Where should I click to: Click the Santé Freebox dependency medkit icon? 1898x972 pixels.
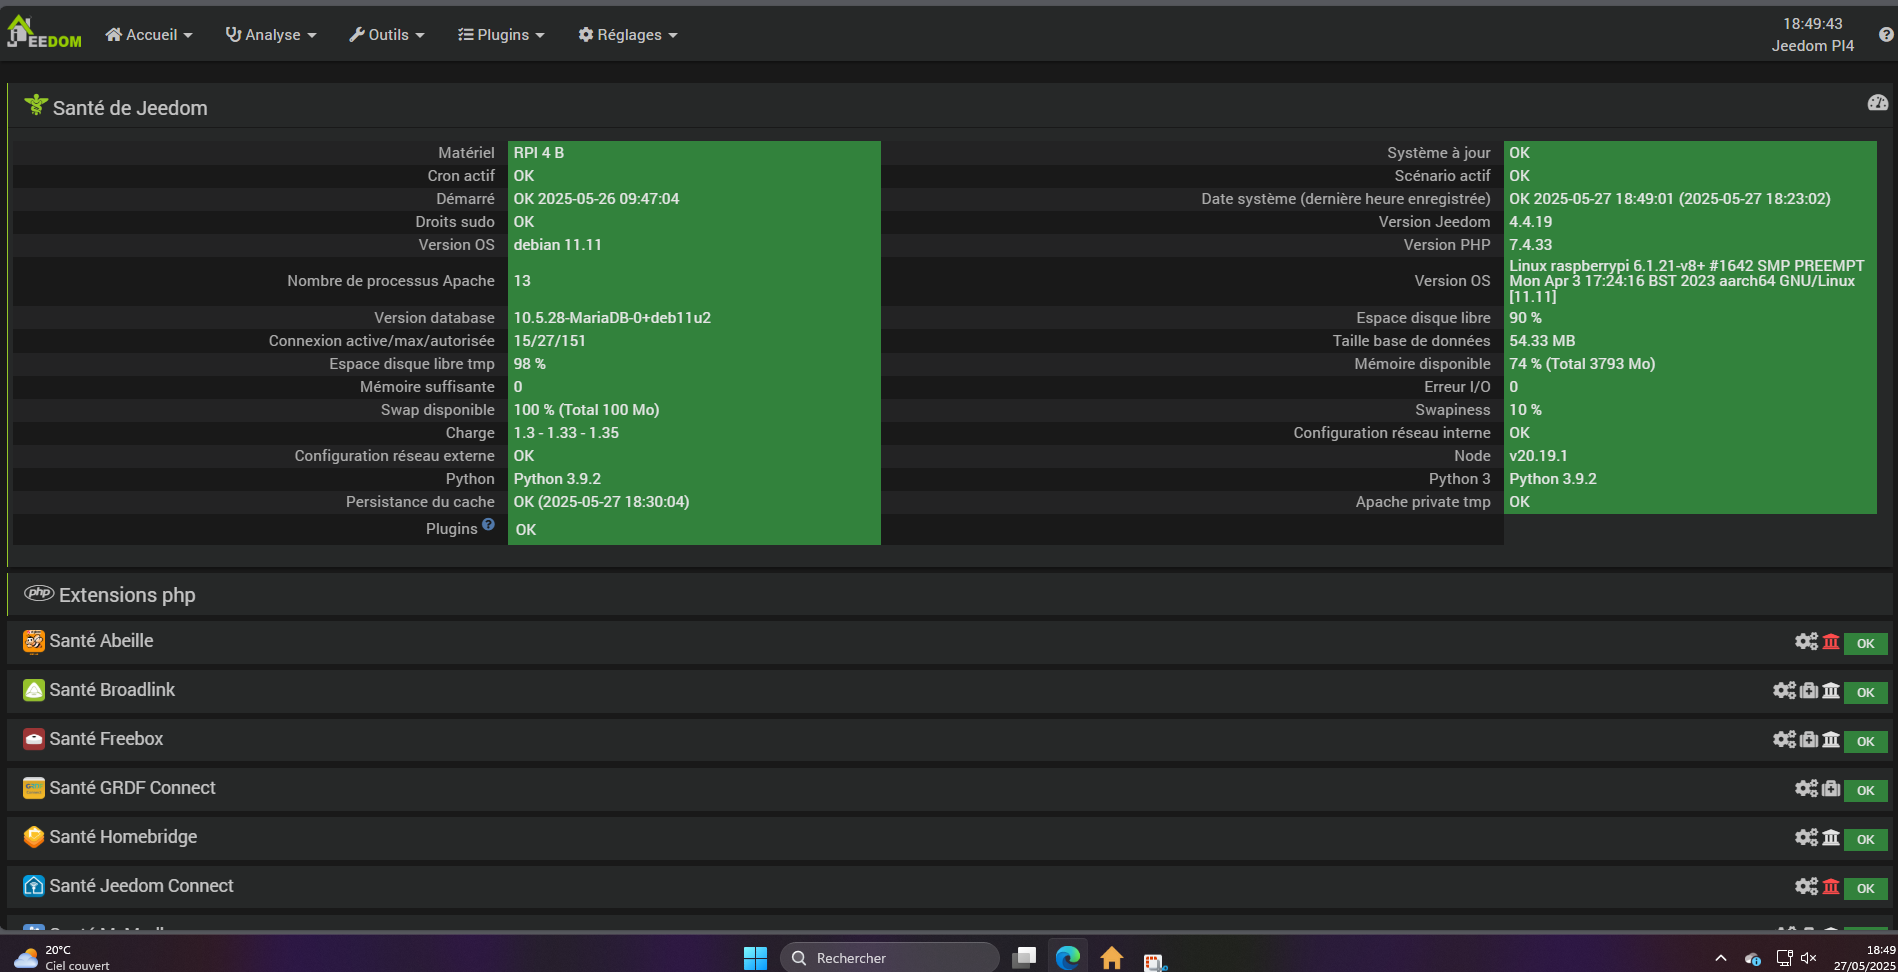(x=1809, y=740)
